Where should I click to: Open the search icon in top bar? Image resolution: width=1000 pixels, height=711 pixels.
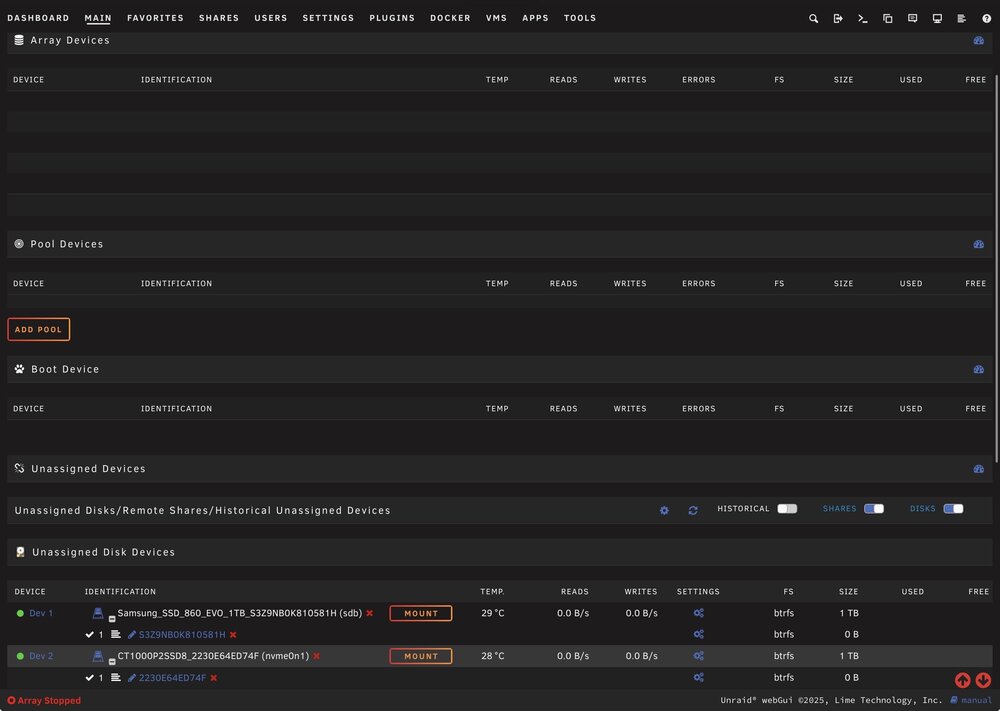coord(813,18)
